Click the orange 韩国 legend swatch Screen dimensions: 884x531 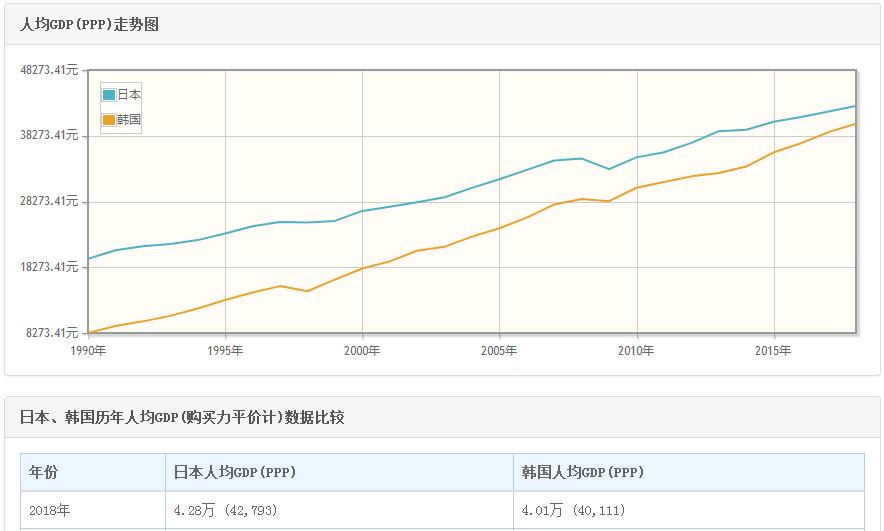tap(109, 120)
